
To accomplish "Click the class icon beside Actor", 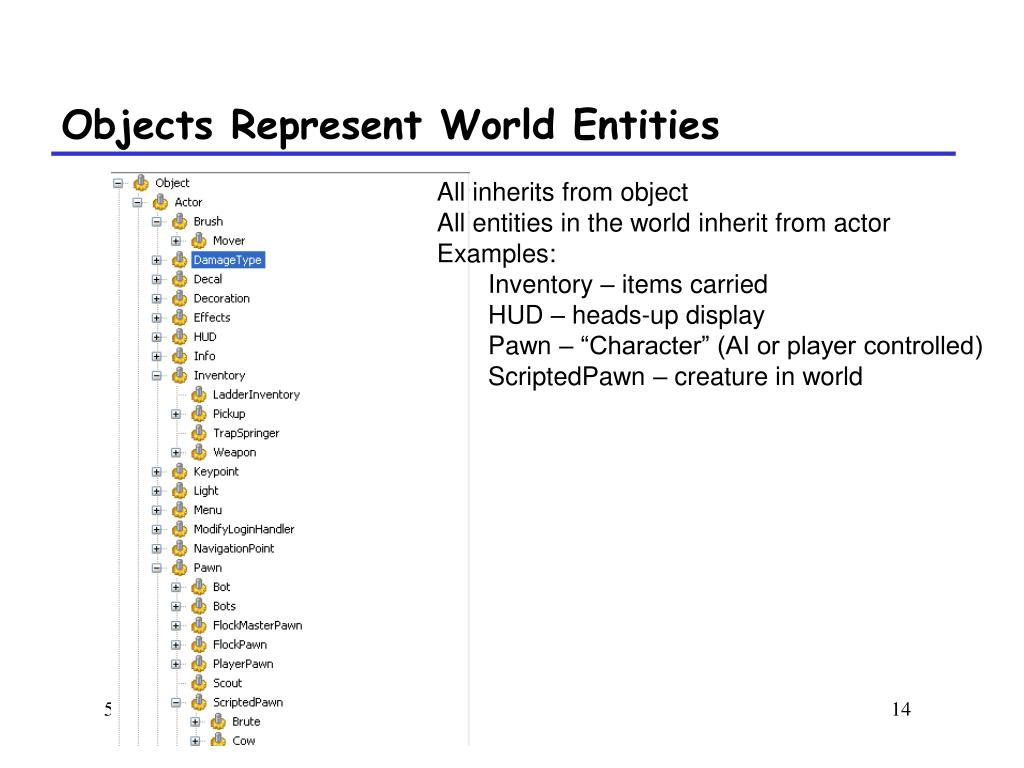I will pyautogui.click(x=160, y=202).
